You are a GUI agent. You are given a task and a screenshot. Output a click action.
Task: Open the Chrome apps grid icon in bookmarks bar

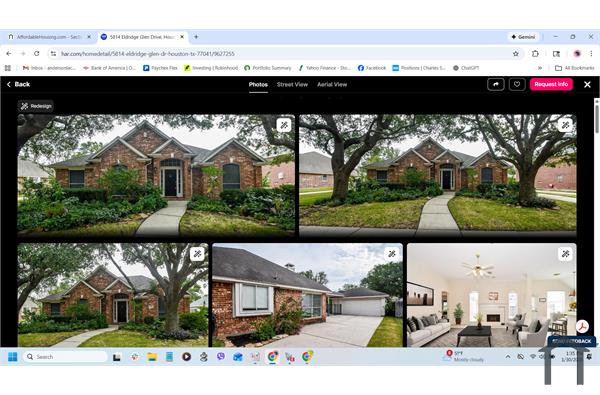[8, 68]
